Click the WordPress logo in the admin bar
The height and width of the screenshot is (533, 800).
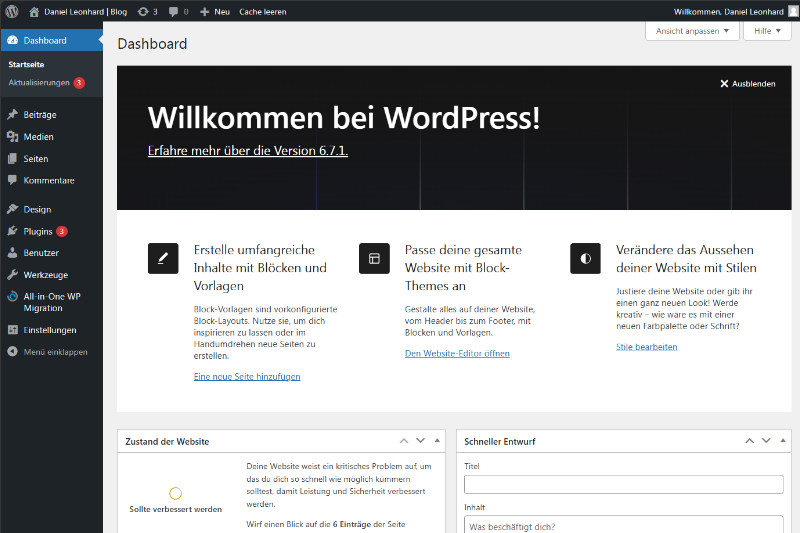pyautogui.click(x=12, y=11)
